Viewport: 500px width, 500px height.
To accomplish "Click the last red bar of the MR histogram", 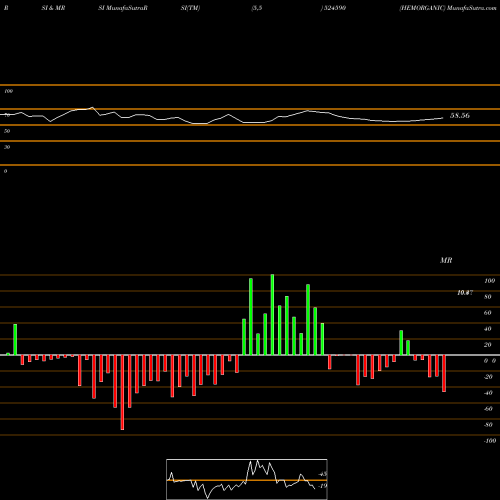I will pyautogui.click(x=444, y=373).
